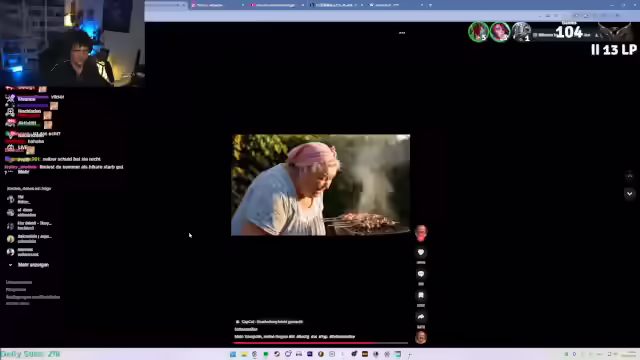Open the creator username below the CapCut label

[x=246, y=329]
